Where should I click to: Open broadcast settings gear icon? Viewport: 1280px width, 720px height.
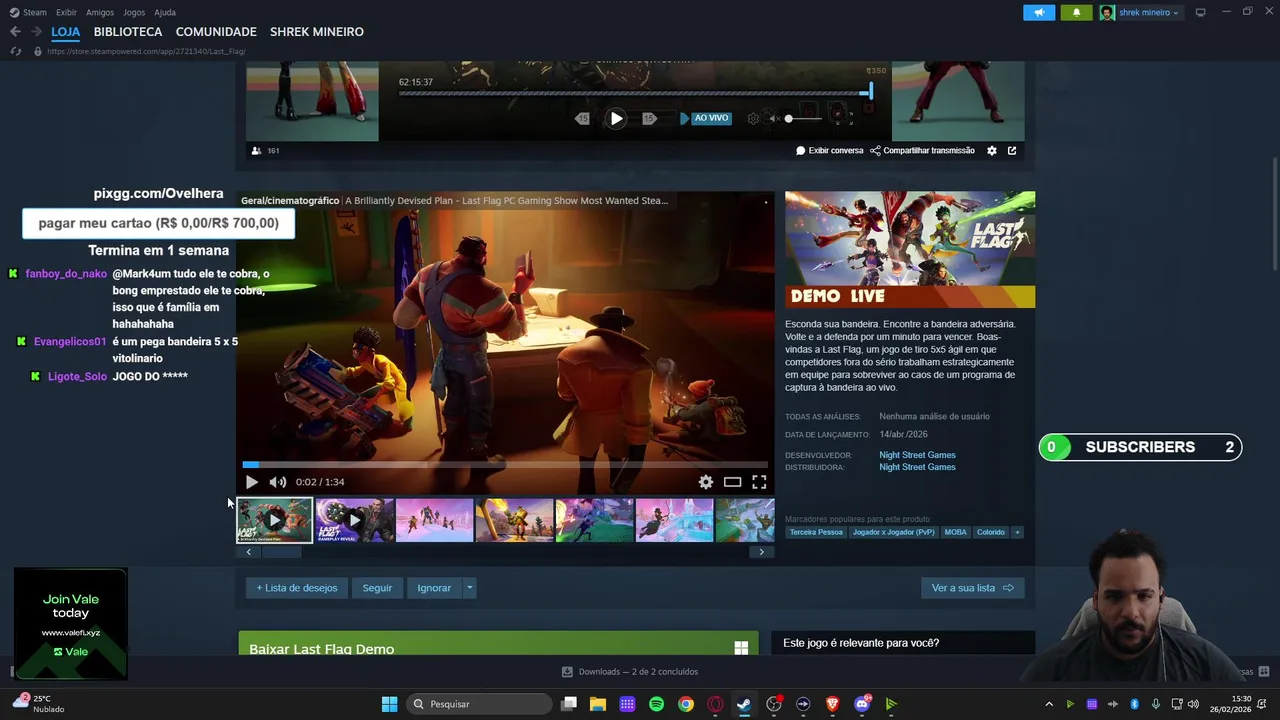(992, 151)
